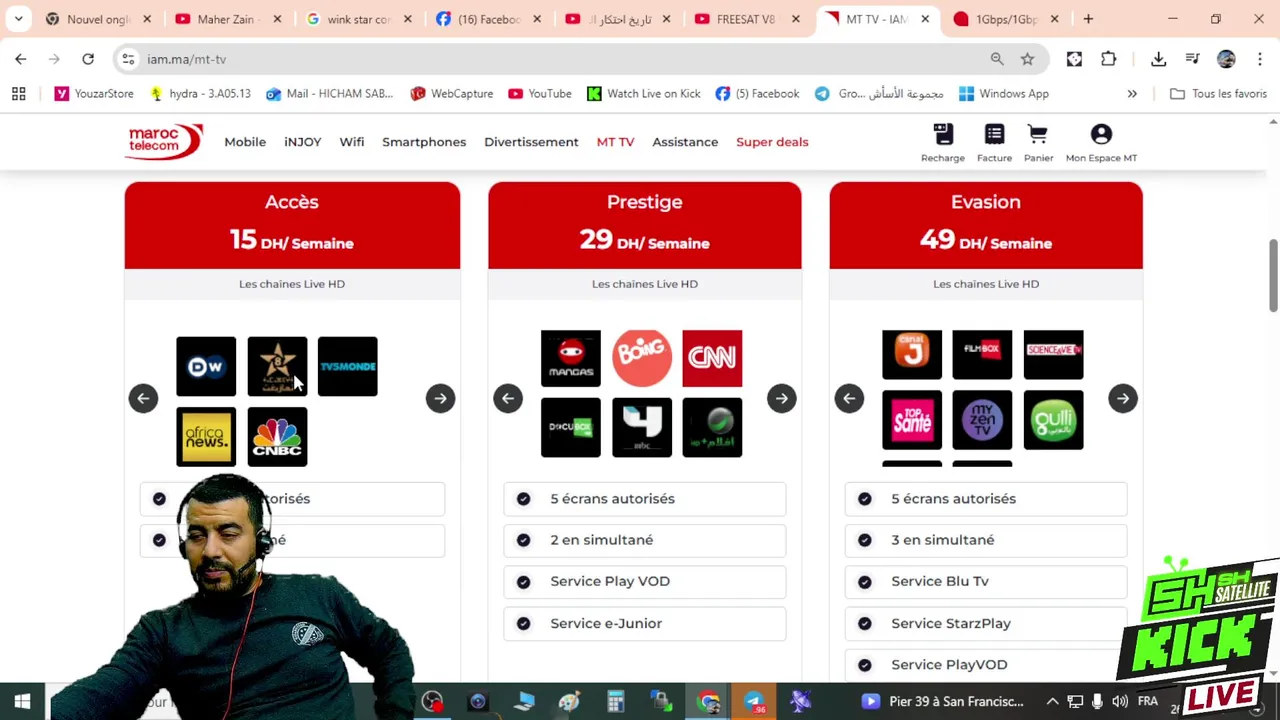Click the Africanews channel logo
The width and height of the screenshot is (1280, 720).
(x=206, y=437)
